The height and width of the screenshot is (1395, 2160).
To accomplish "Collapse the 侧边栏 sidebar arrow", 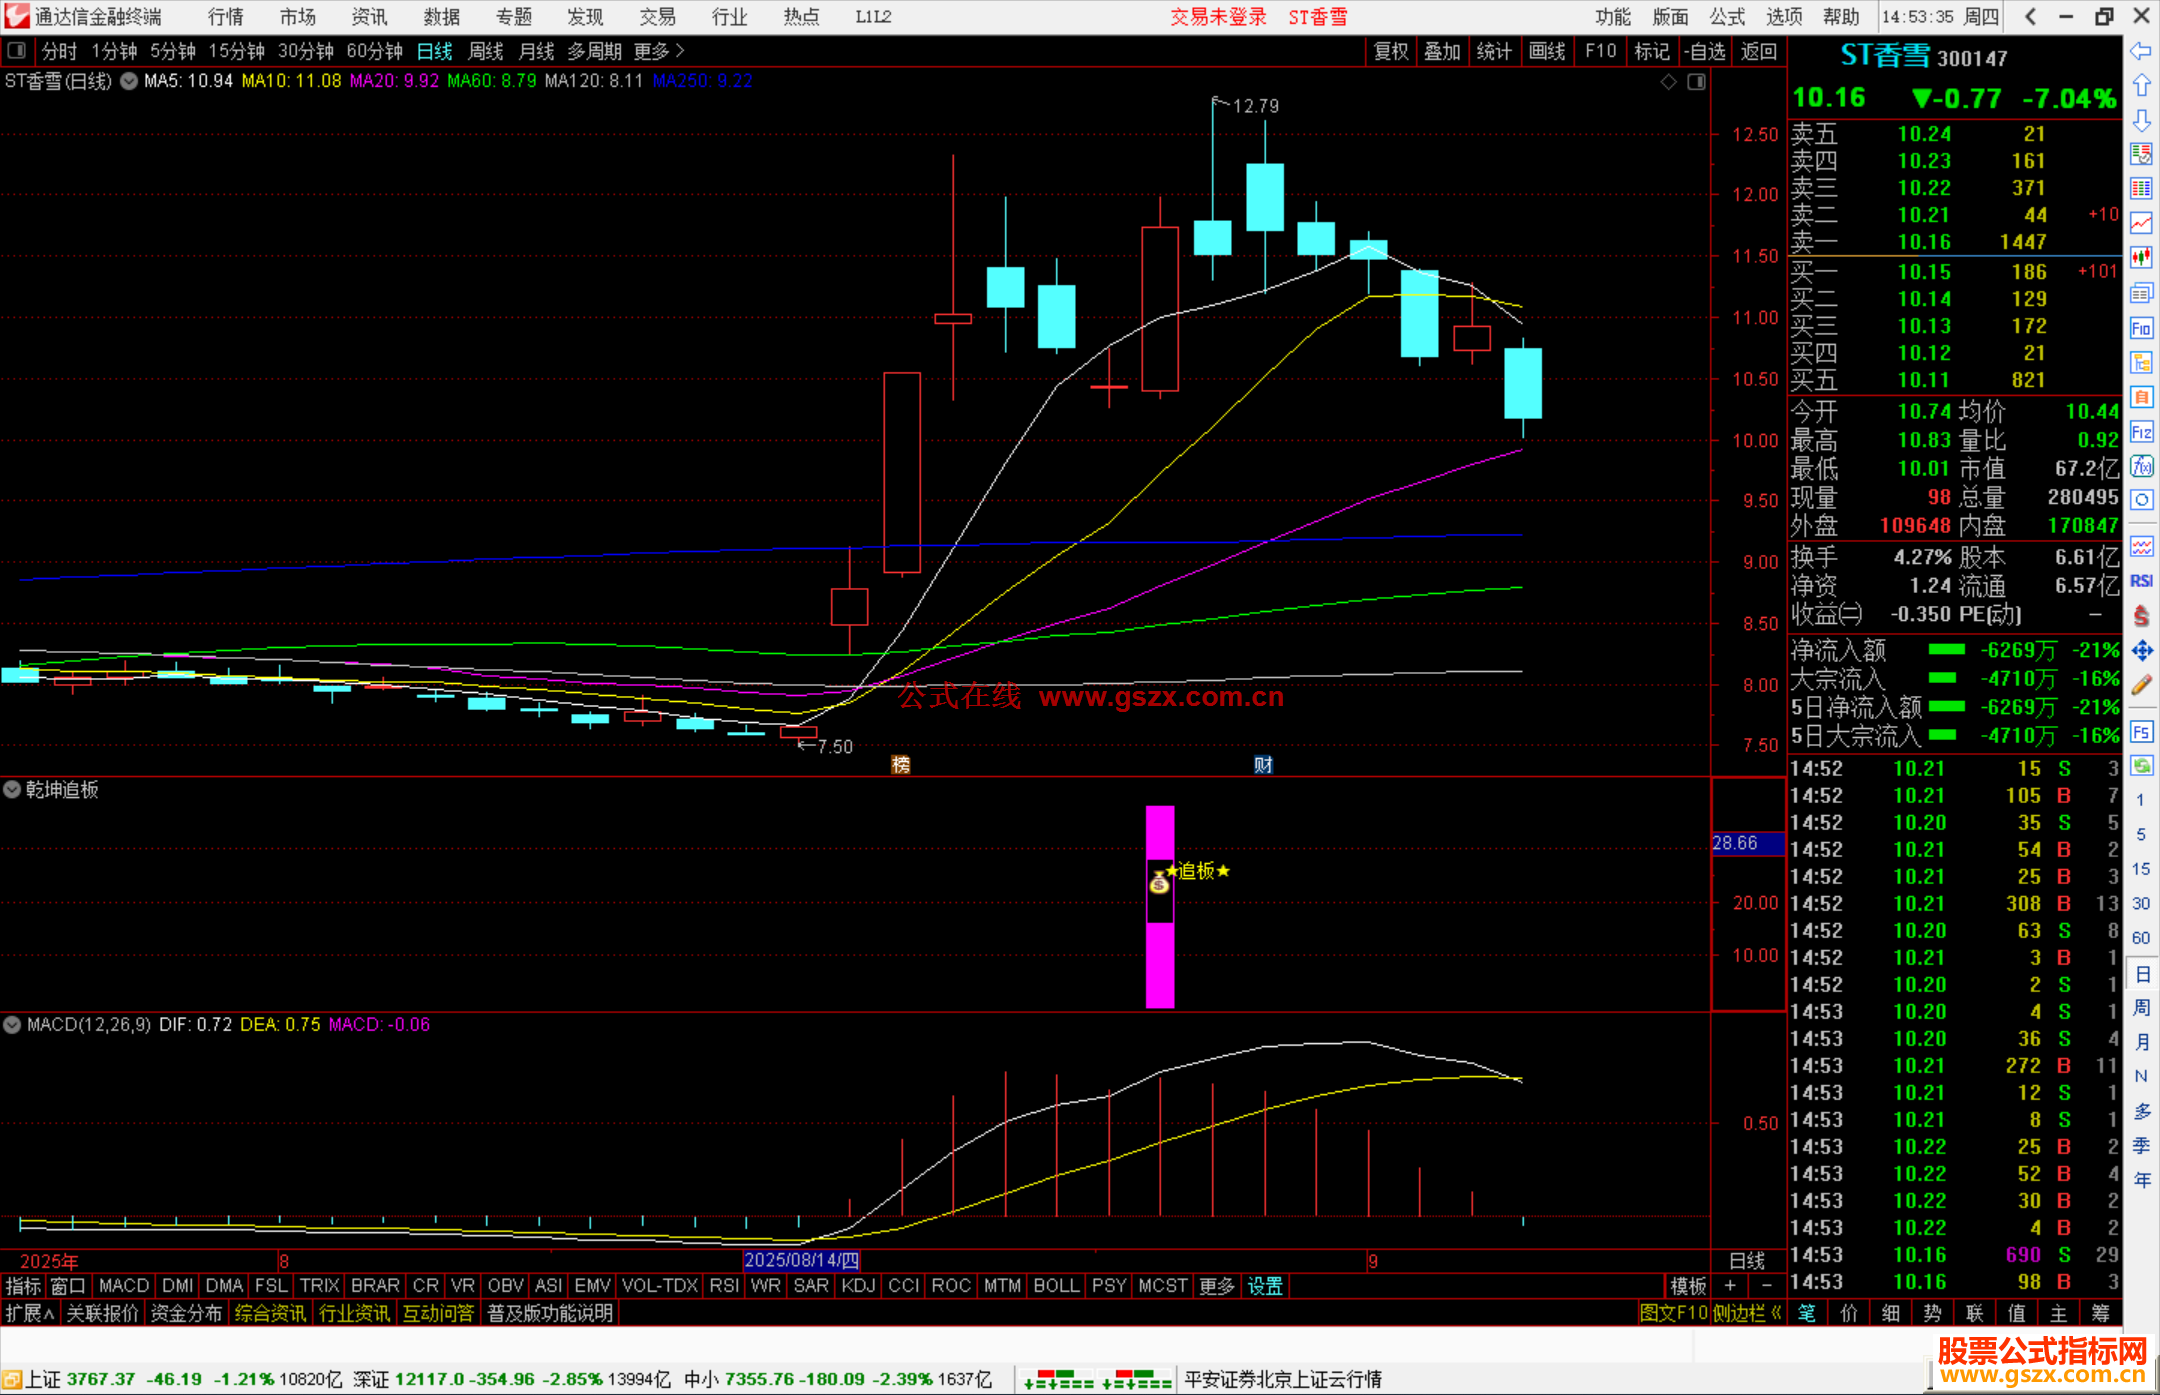I will (x=1747, y=1313).
